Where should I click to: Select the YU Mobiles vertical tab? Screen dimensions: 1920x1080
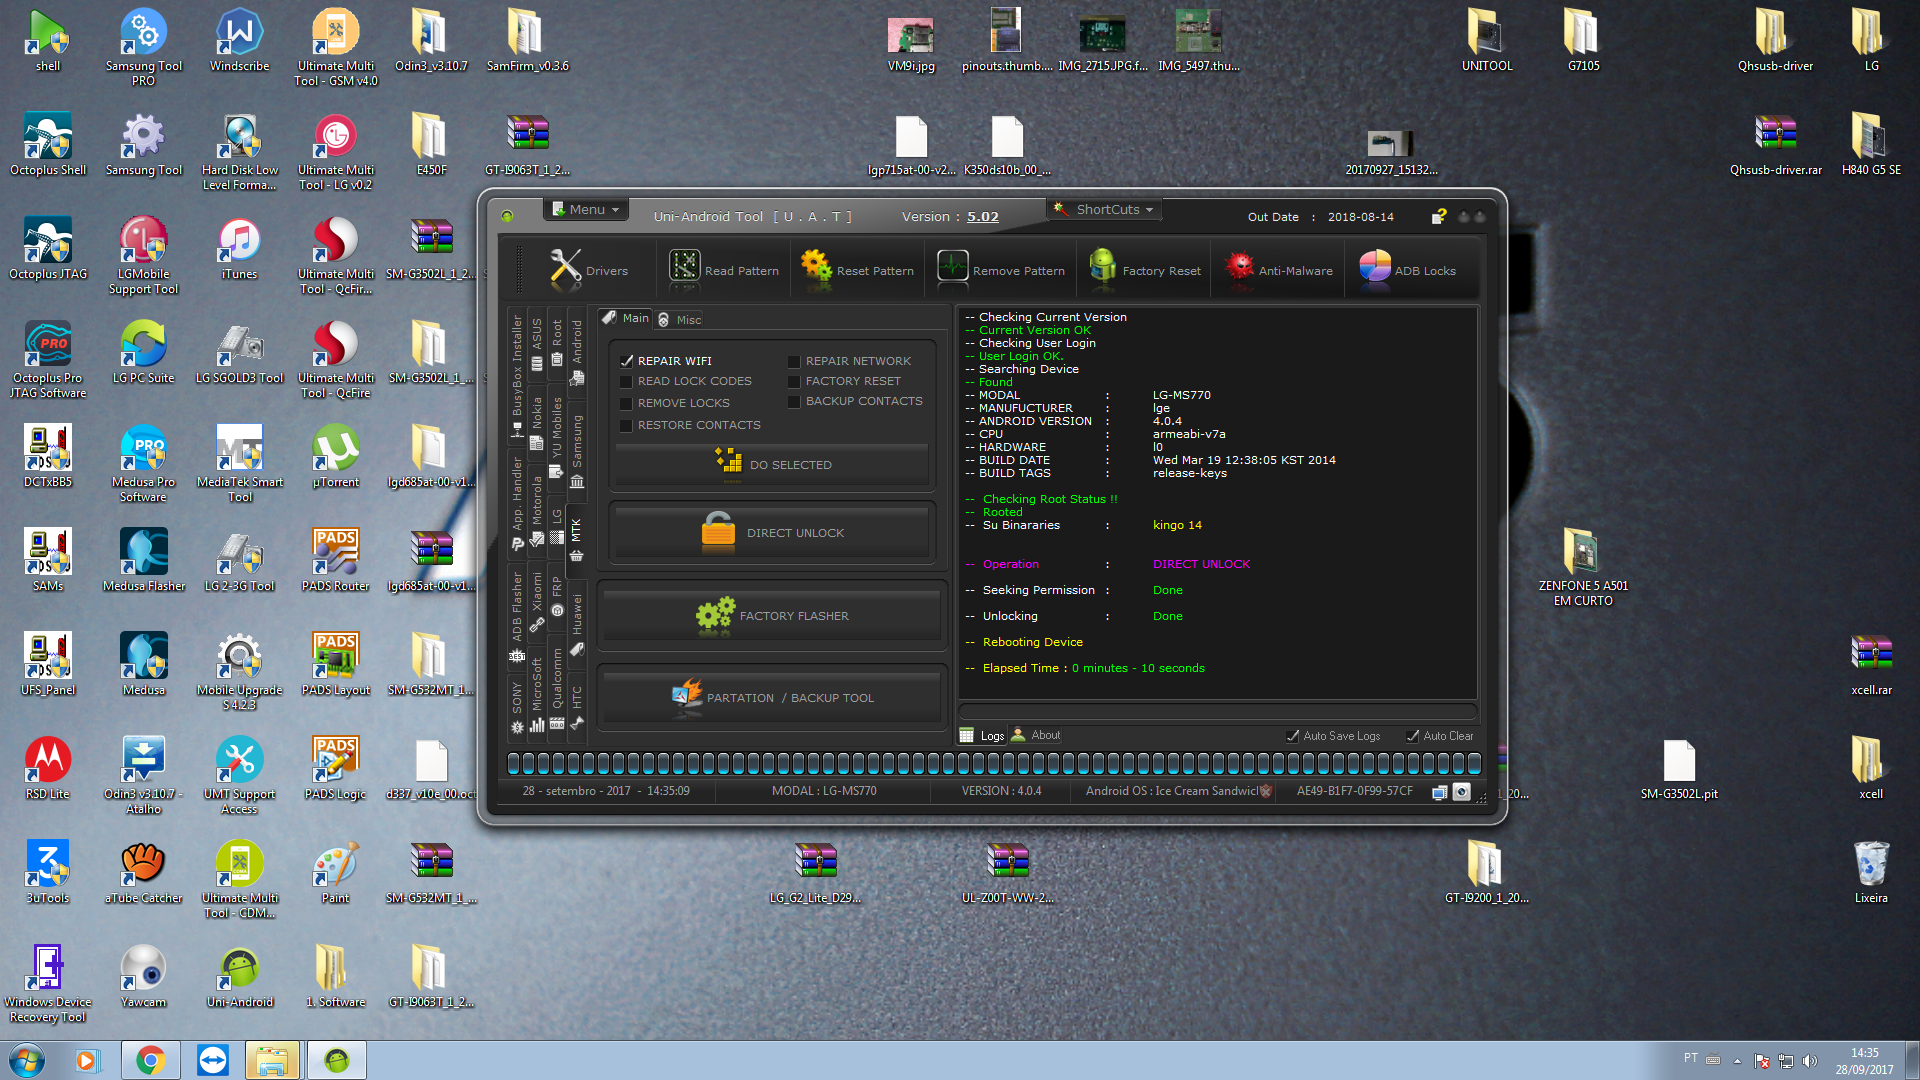557,436
